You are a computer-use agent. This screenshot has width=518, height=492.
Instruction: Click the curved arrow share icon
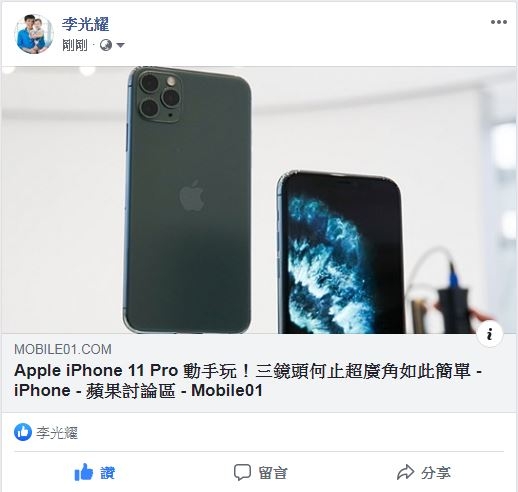405,472
